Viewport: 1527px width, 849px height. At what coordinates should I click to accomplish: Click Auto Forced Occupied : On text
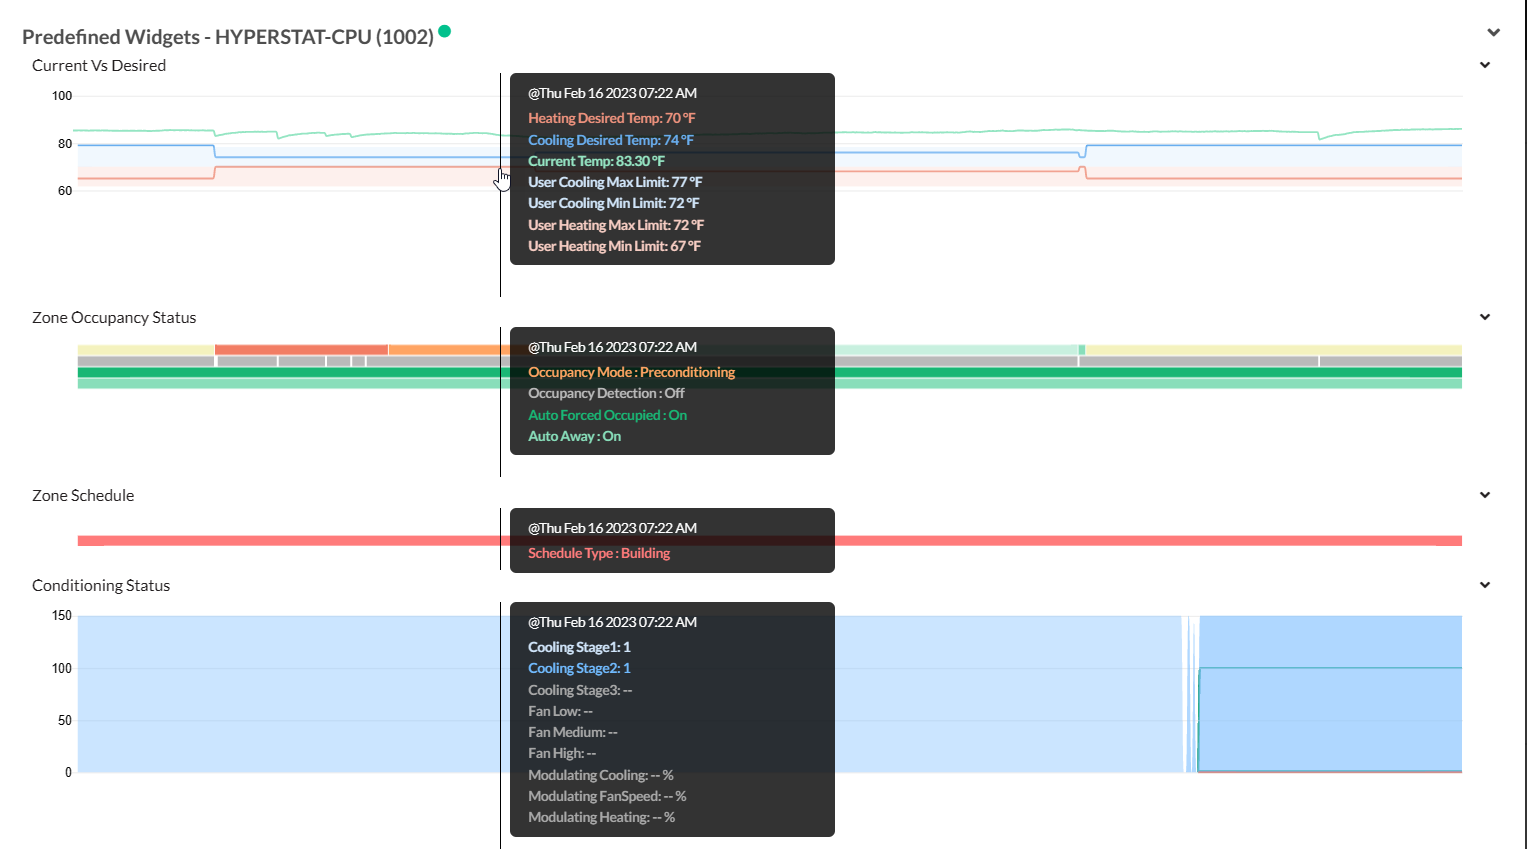(x=608, y=415)
